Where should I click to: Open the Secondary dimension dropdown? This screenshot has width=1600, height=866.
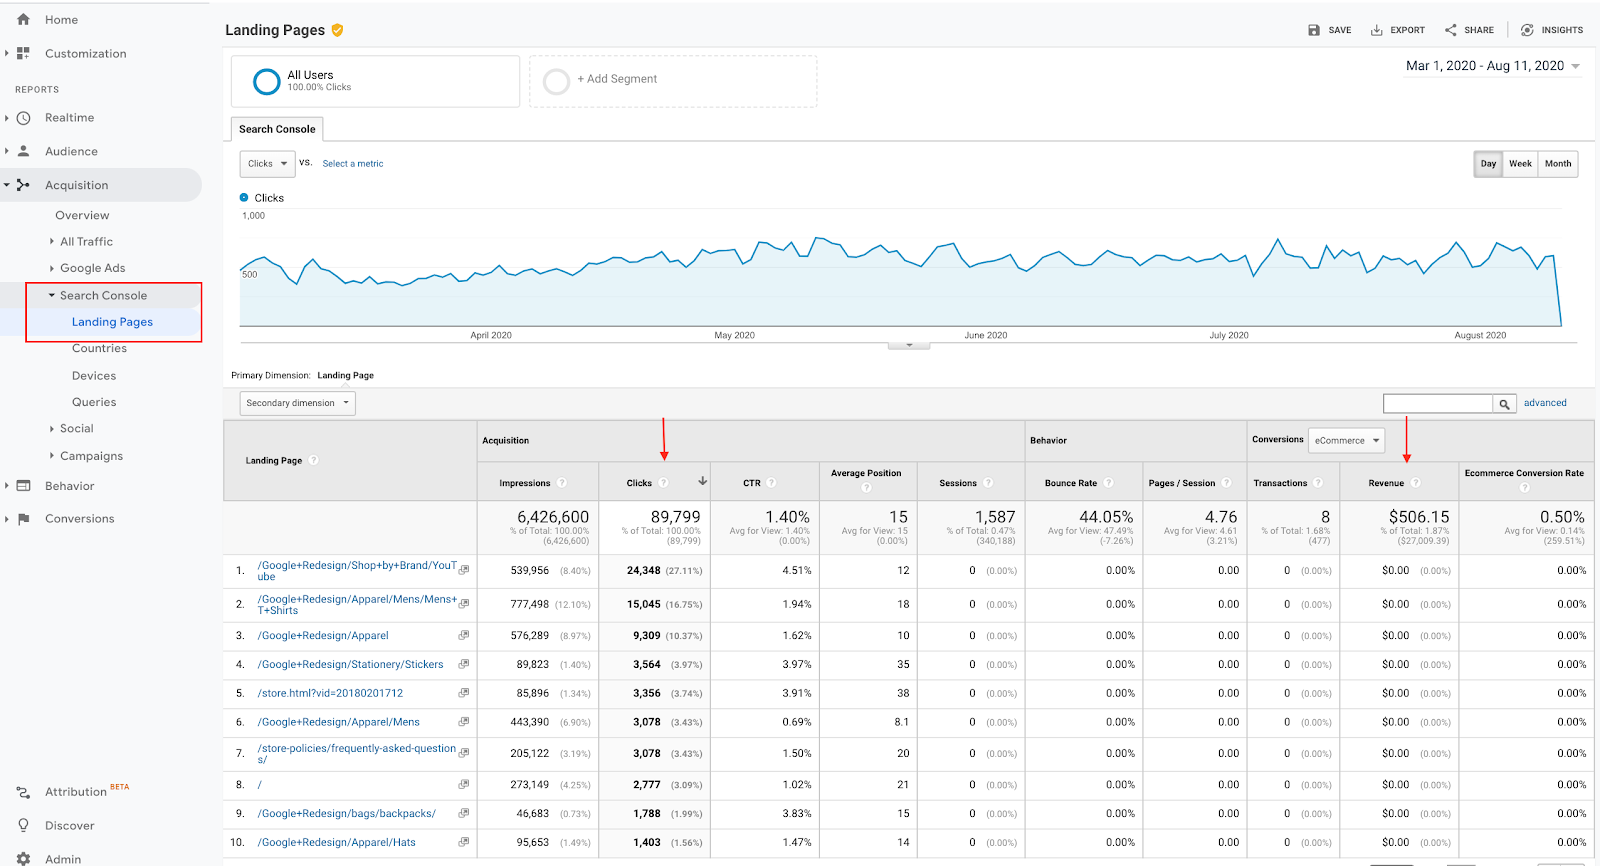coord(298,403)
